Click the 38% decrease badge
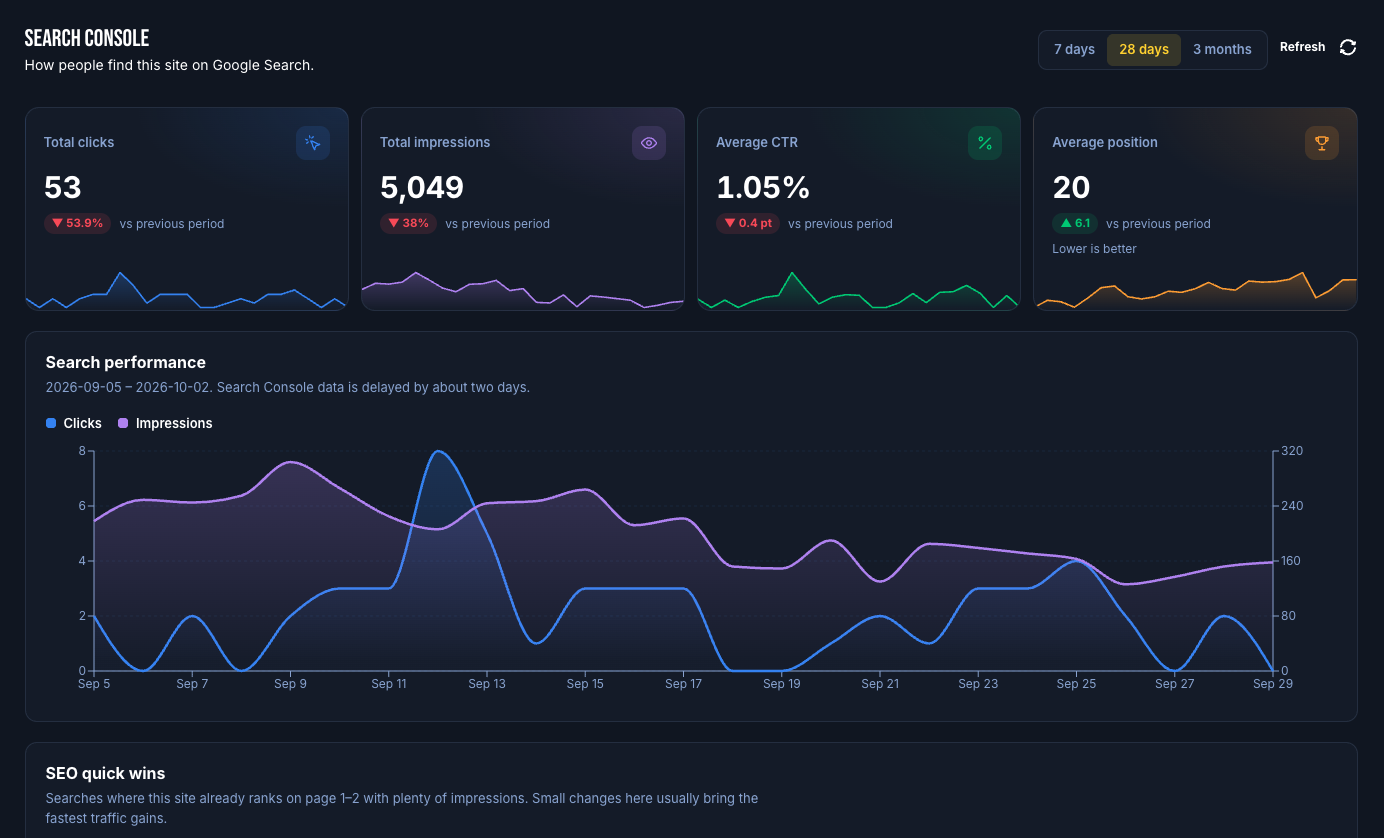Viewport: 1384px width, 838px height. click(x=408, y=224)
